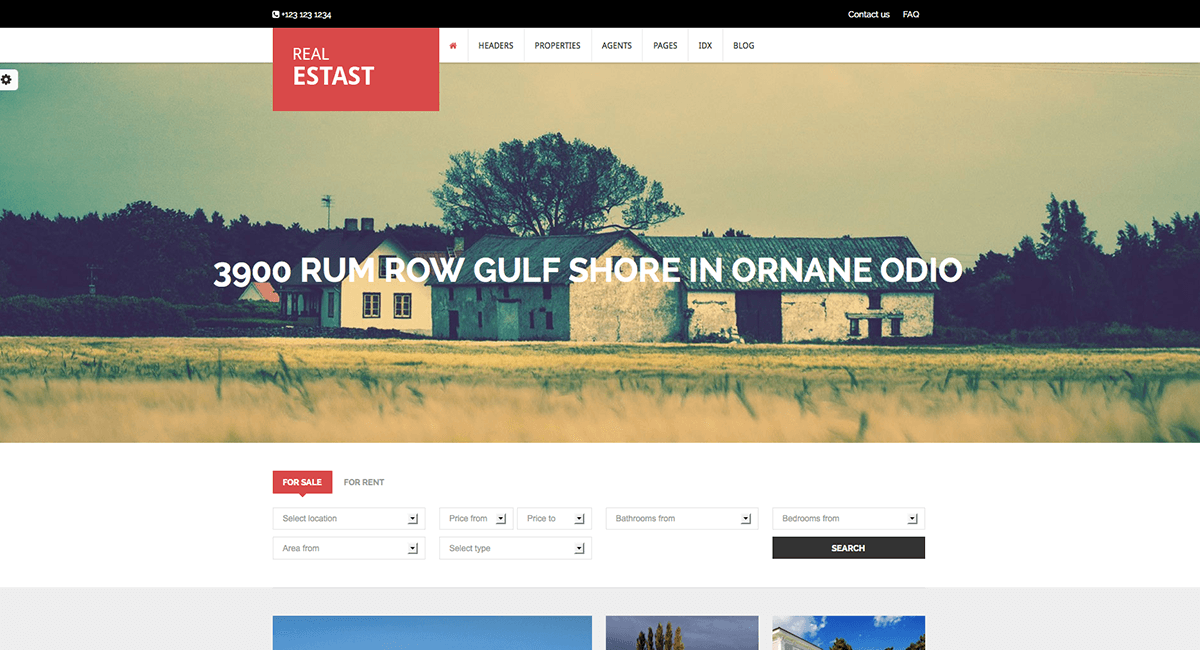The image size is (1200, 650).
Task: Click the home icon in navigation
Action: (453, 45)
